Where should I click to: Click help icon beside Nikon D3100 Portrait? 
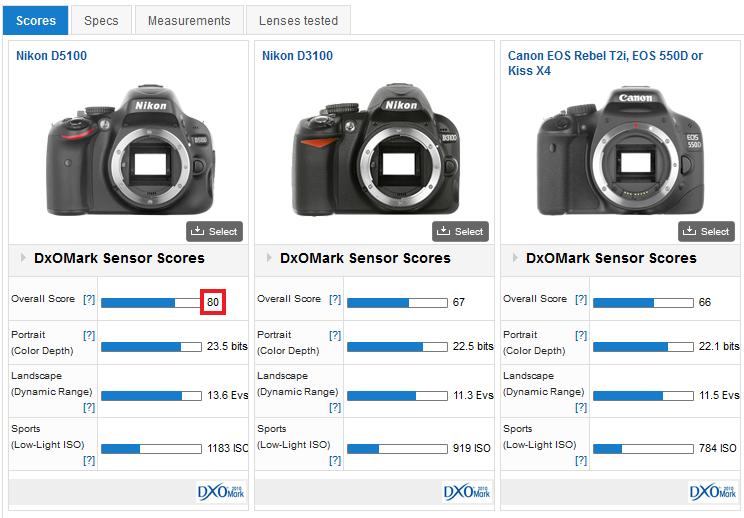(335, 335)
